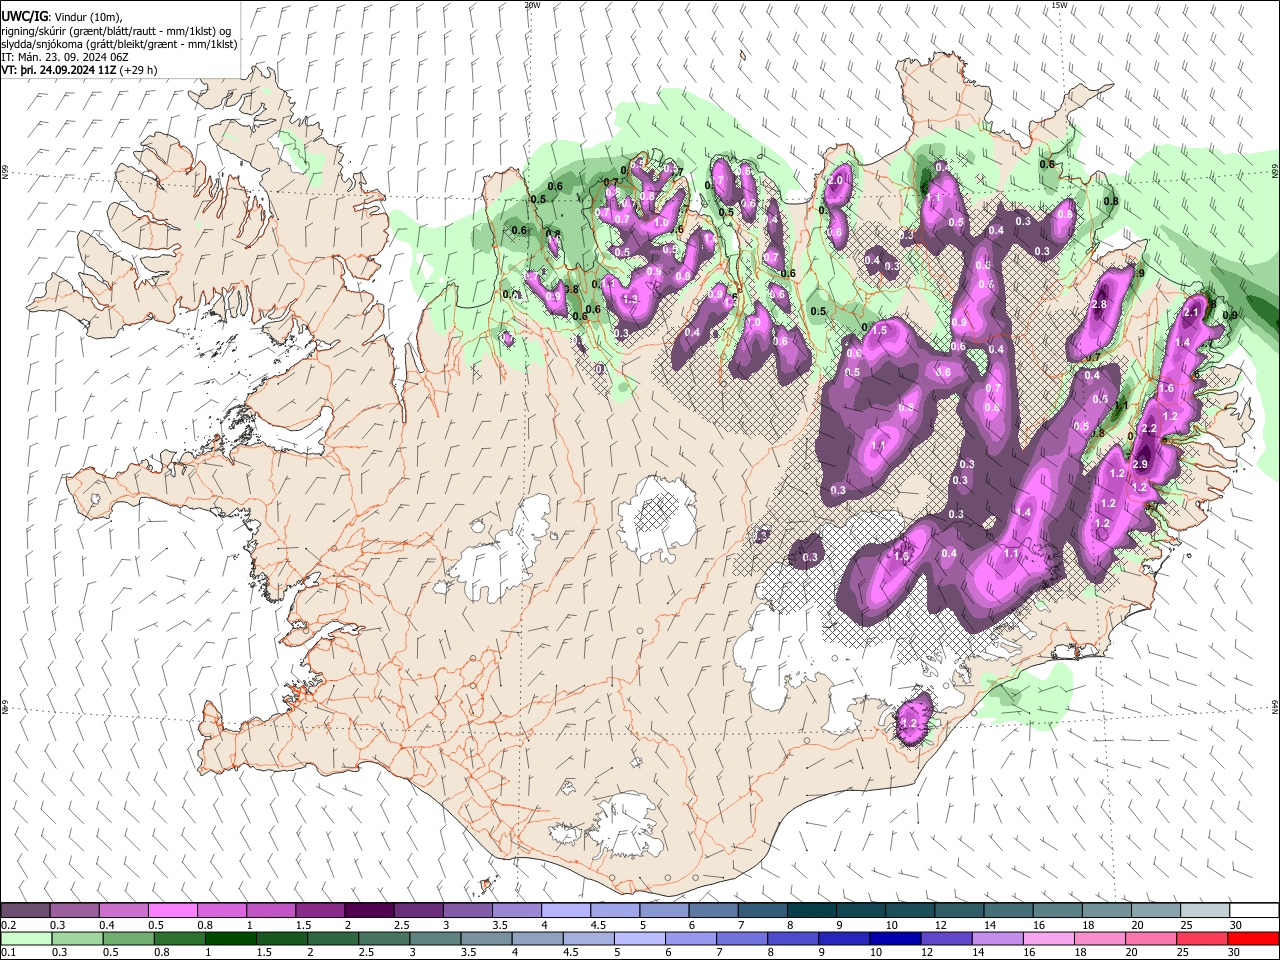Screen dimensions: 1280x960
Task: Click the dark teal top-row swatch starting at 8
Action: (x=811, y=911)
